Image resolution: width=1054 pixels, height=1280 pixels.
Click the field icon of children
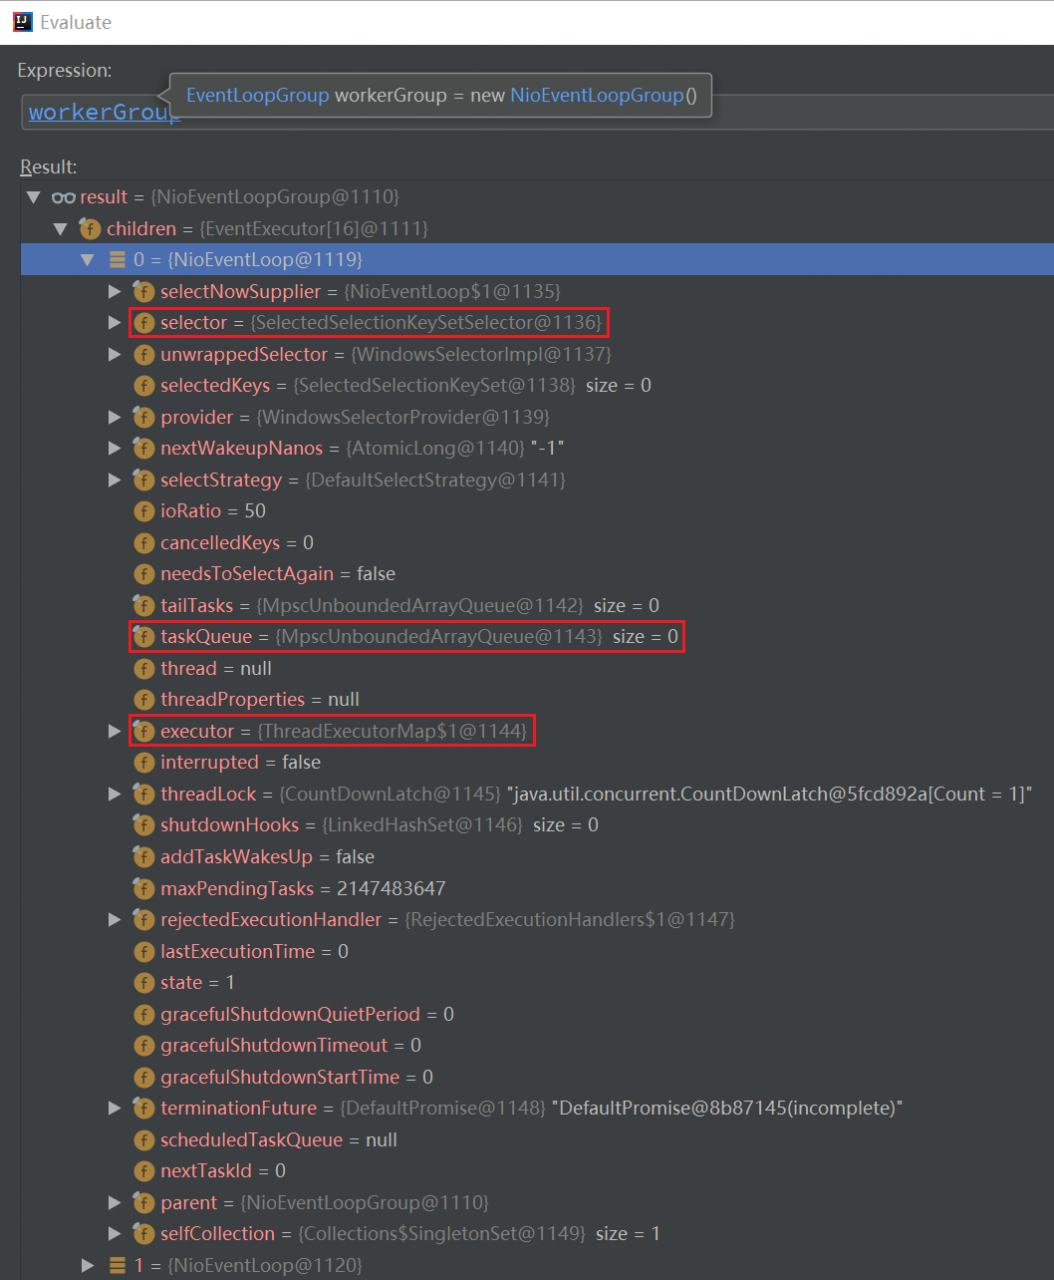pyautogui.click(x=90, y=229)
